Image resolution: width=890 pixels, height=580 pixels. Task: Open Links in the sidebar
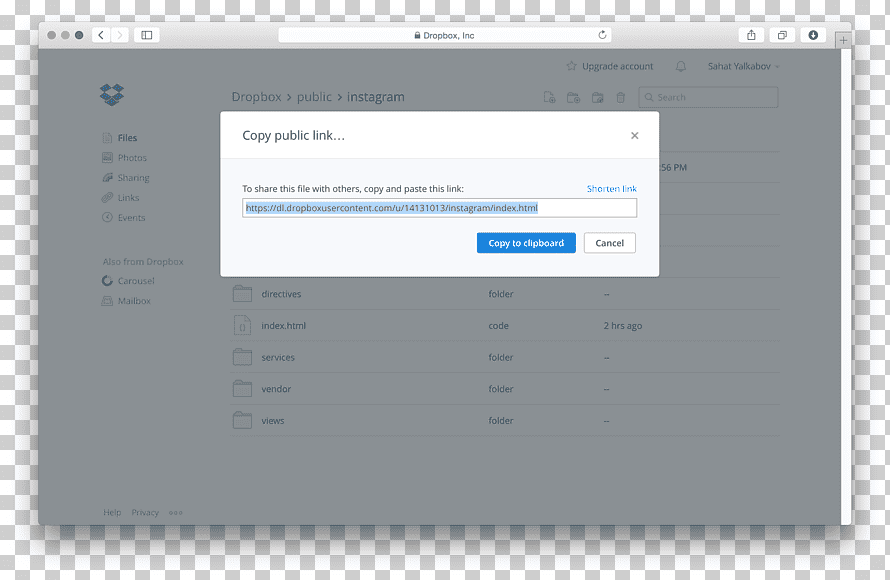(128, 197)
